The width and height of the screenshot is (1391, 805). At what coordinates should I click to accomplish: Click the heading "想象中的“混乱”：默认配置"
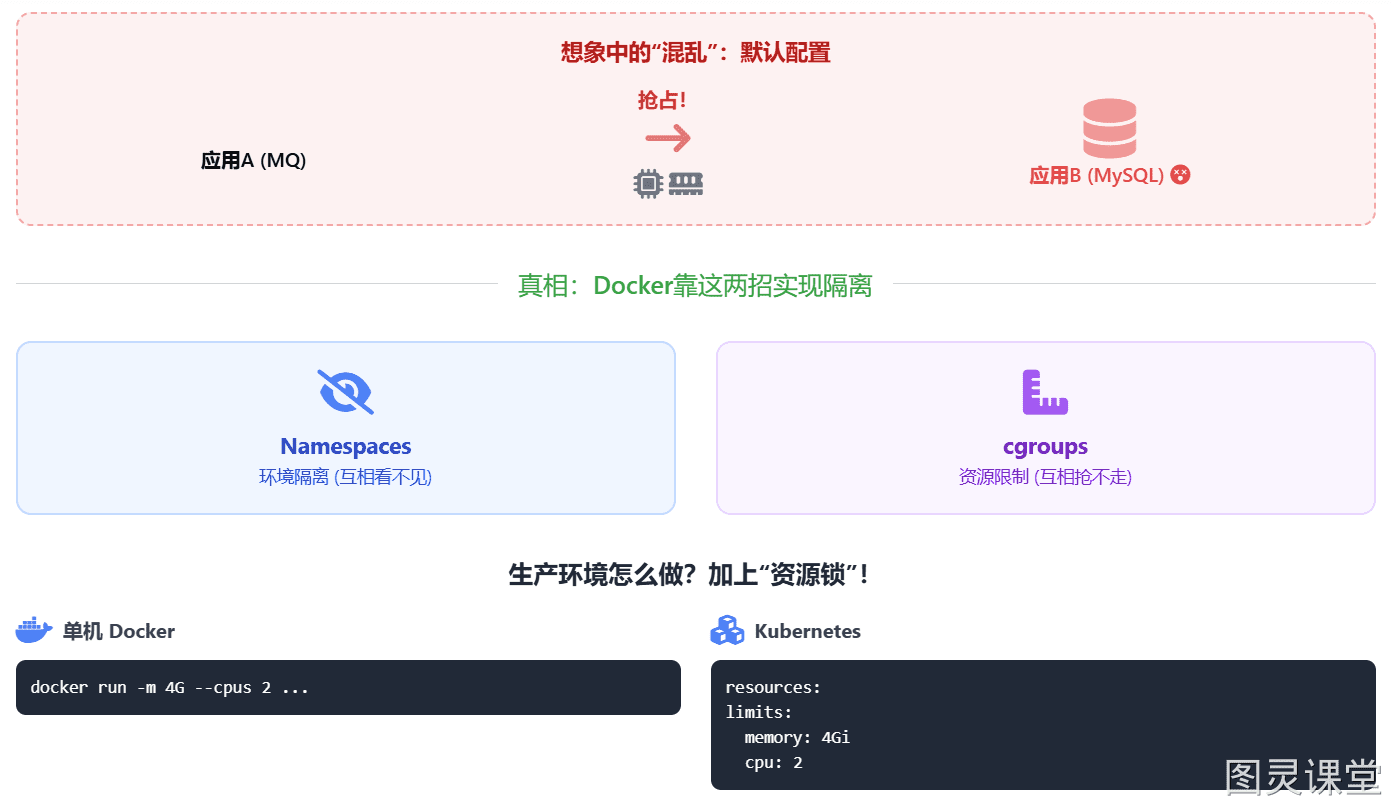696,53
